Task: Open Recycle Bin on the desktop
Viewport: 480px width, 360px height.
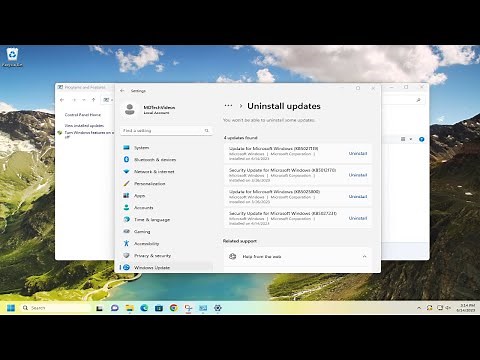Action: 12,57
